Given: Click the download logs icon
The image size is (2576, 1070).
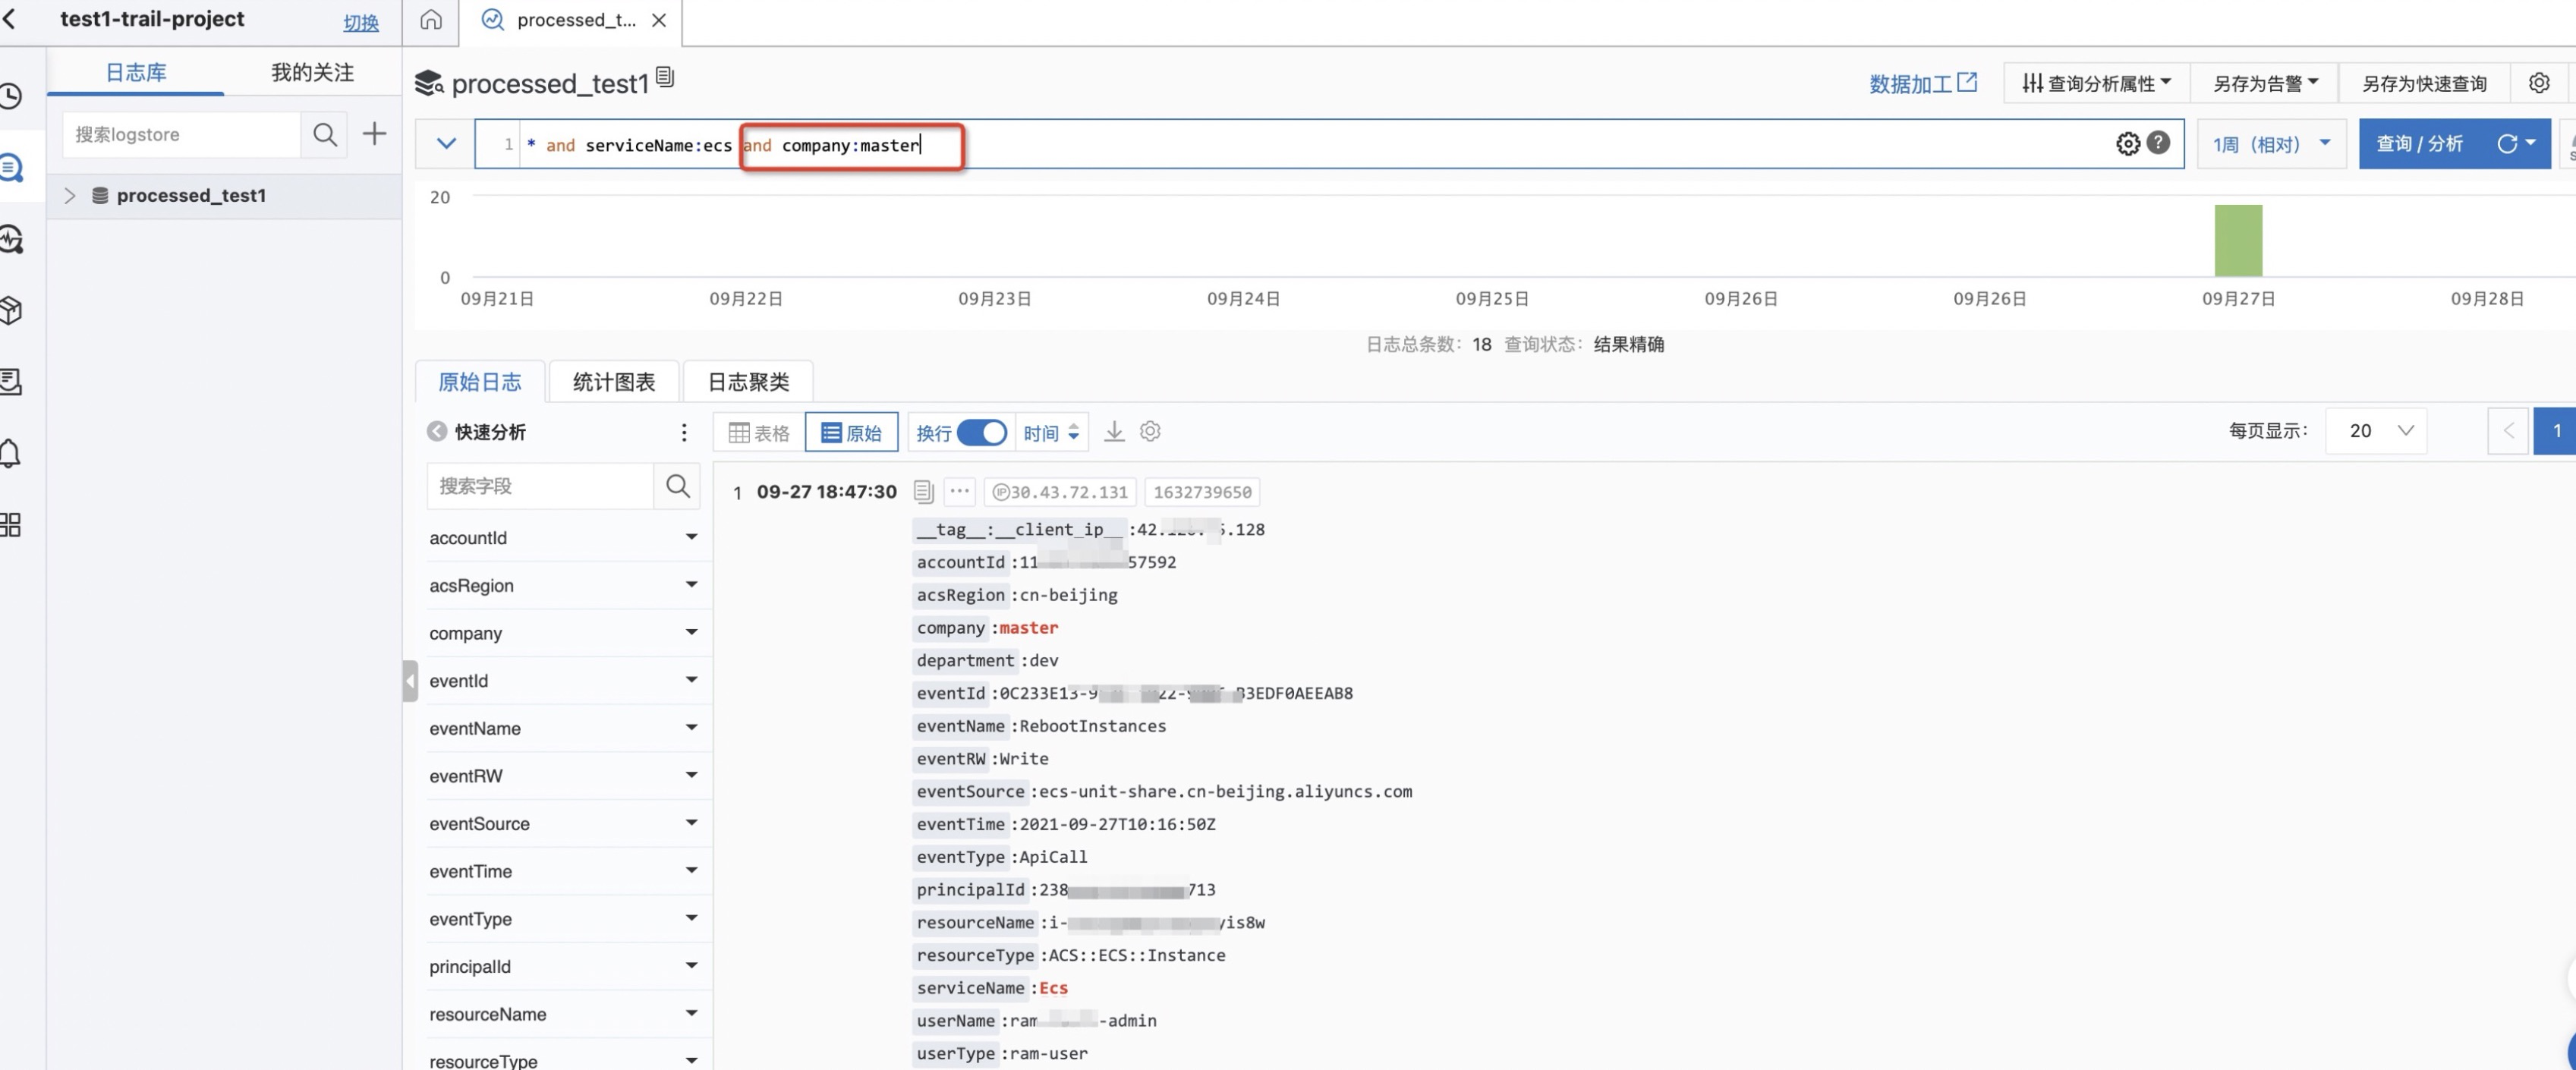Looking at the screenshot, I should coord(1114,432).
